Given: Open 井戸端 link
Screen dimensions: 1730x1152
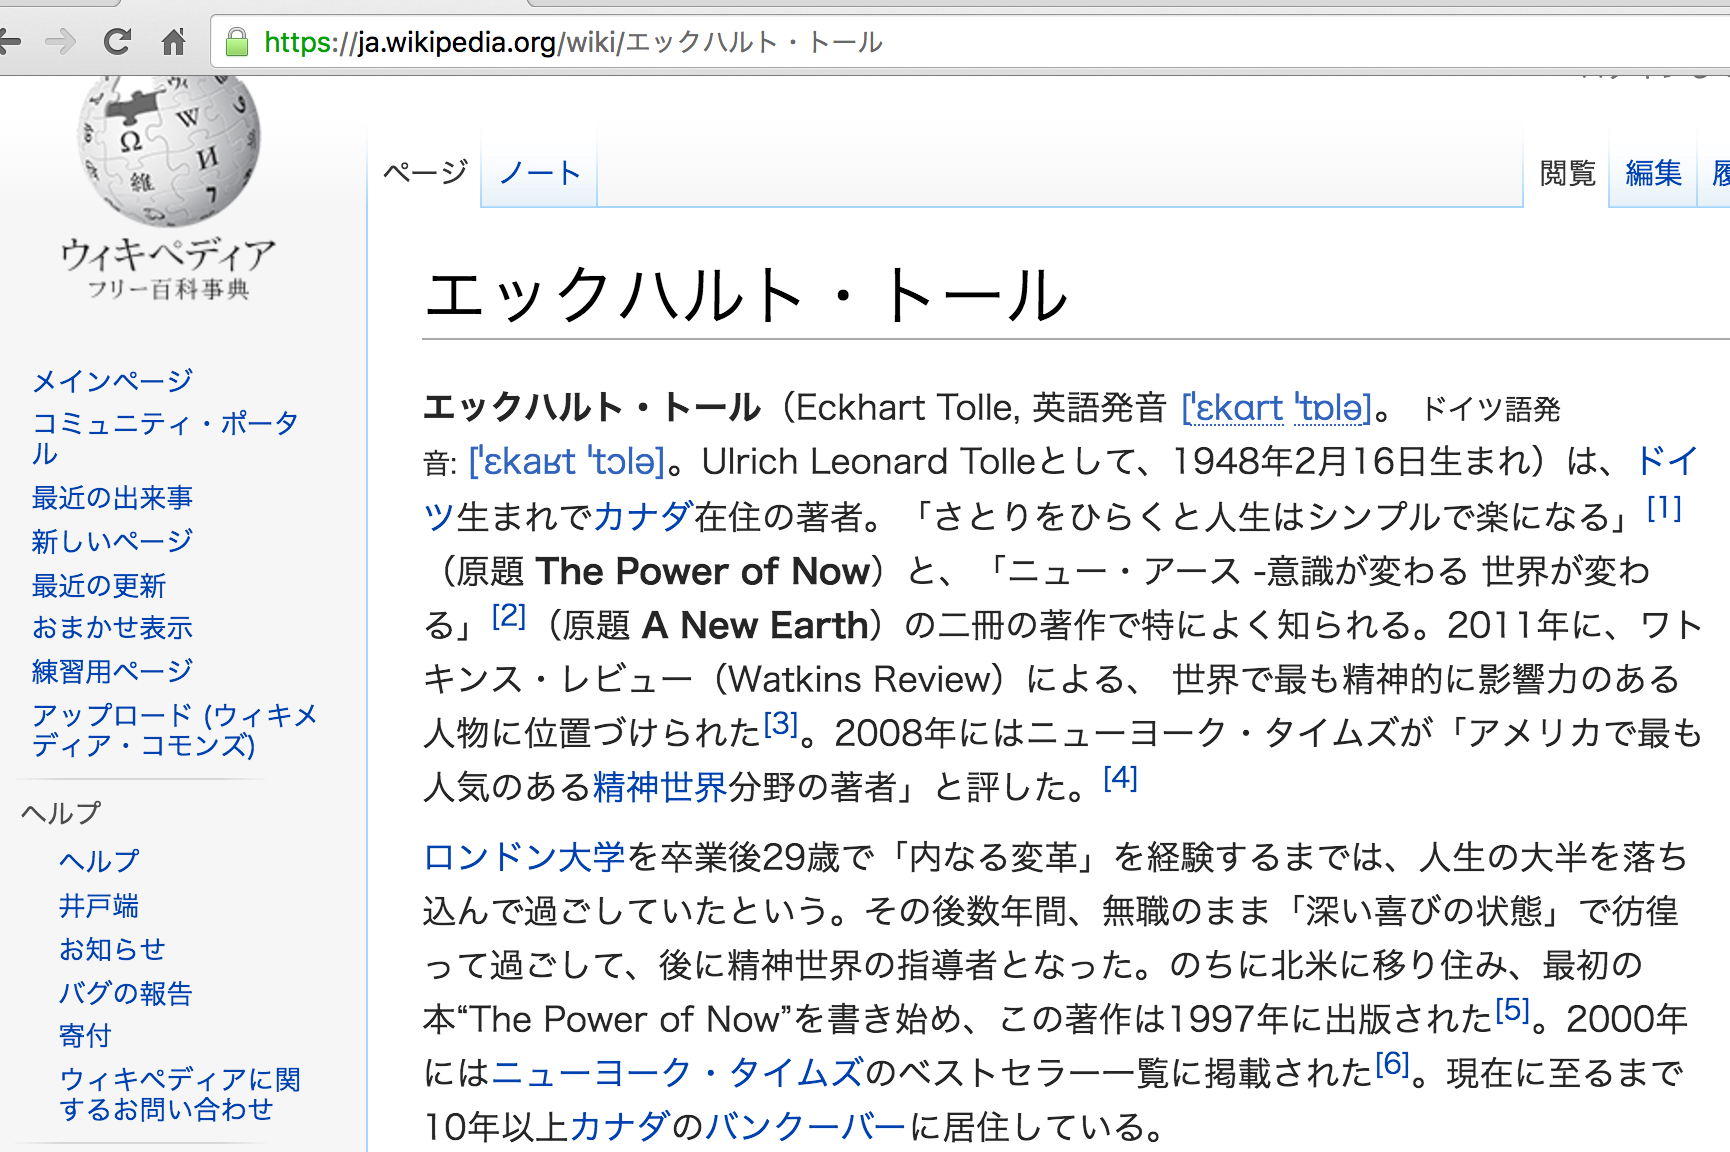Looking at the screenshot, I should [x=99, y=906].
